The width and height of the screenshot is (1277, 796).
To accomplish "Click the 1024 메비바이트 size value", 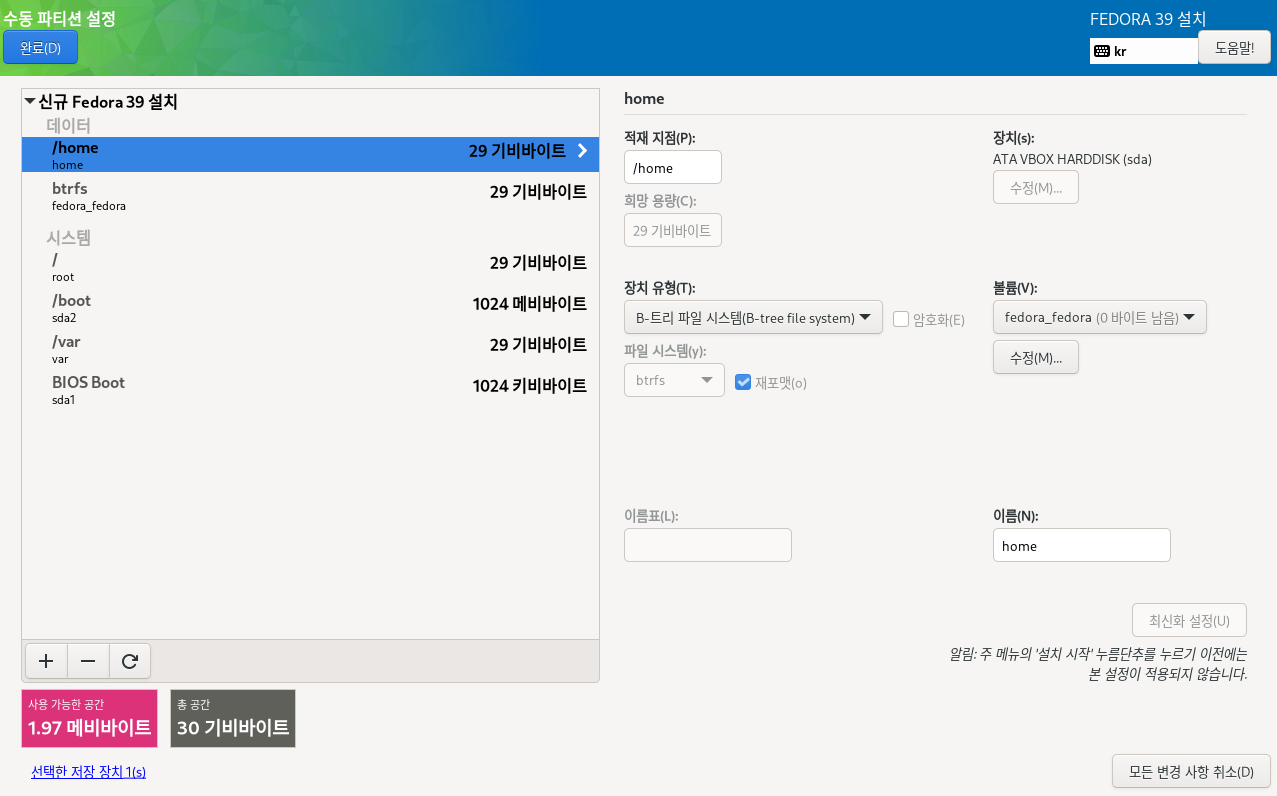I will point(530,304).
